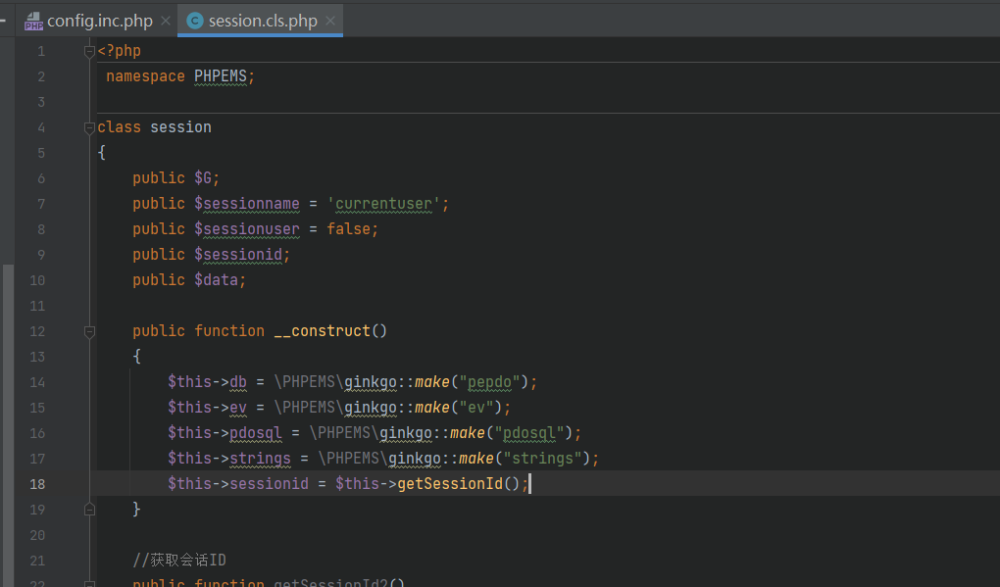The height and width of the screenshot is (587, 1000).
Task: Close the config.inc.php tab
Action: [x=166, y=21]
